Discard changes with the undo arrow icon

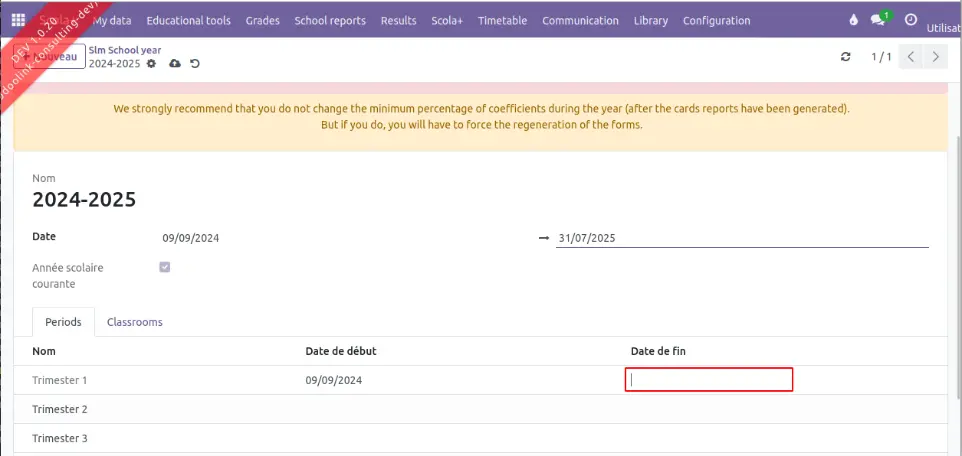(x=195, y=64)
